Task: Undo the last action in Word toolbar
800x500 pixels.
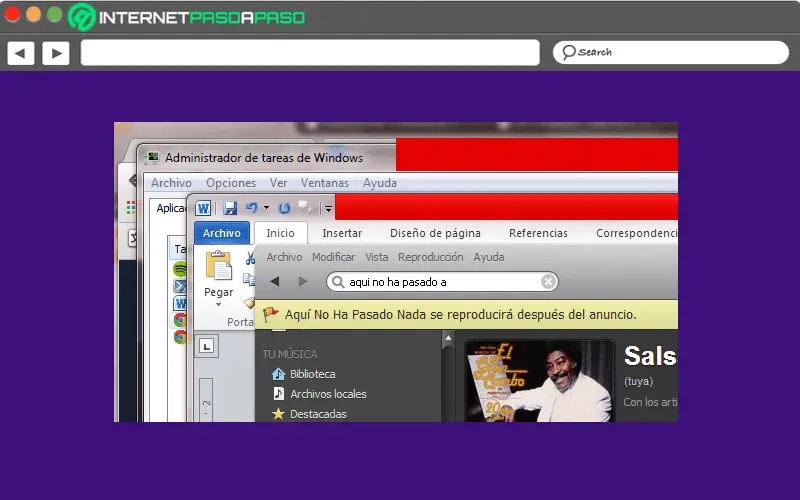Action: click(252, 208)
